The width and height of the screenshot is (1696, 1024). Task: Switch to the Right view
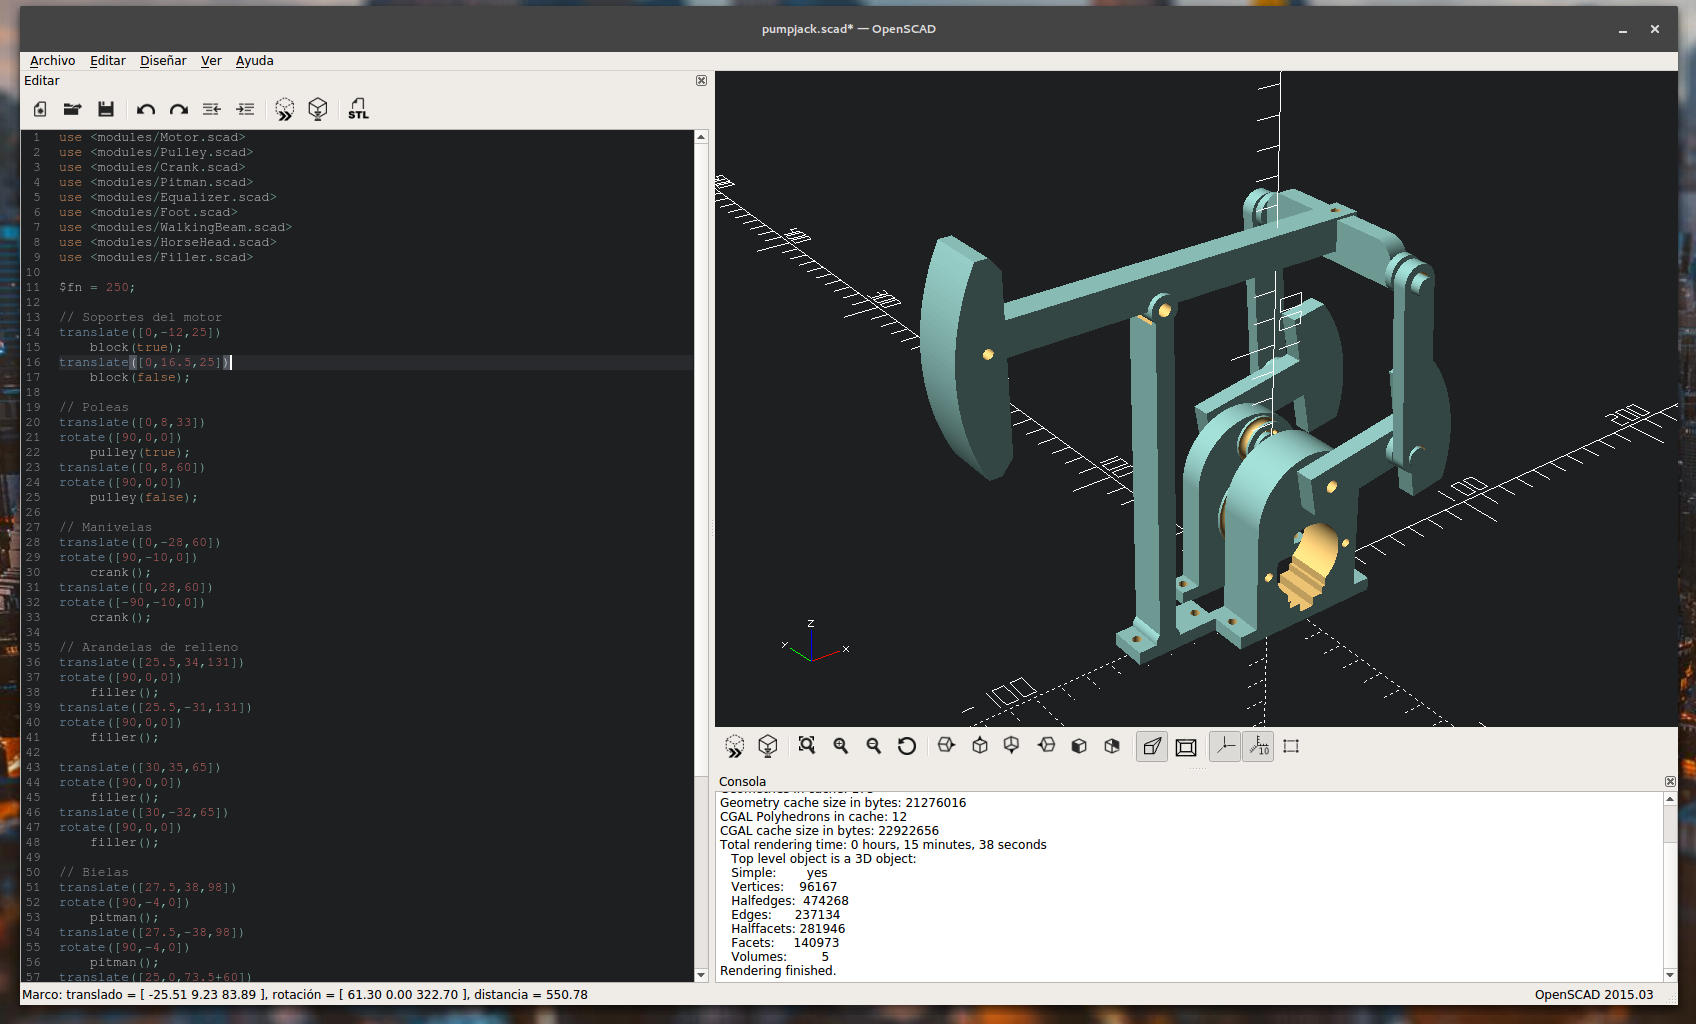(x=946, y=746)
